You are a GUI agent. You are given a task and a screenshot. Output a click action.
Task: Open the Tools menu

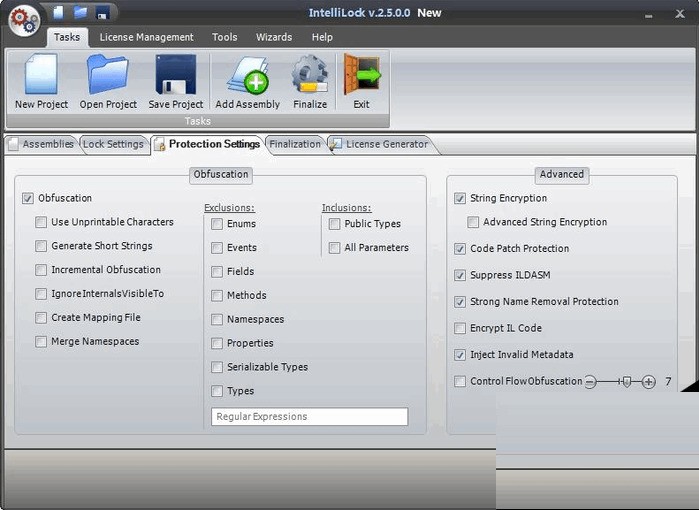[x=225, y=37]
